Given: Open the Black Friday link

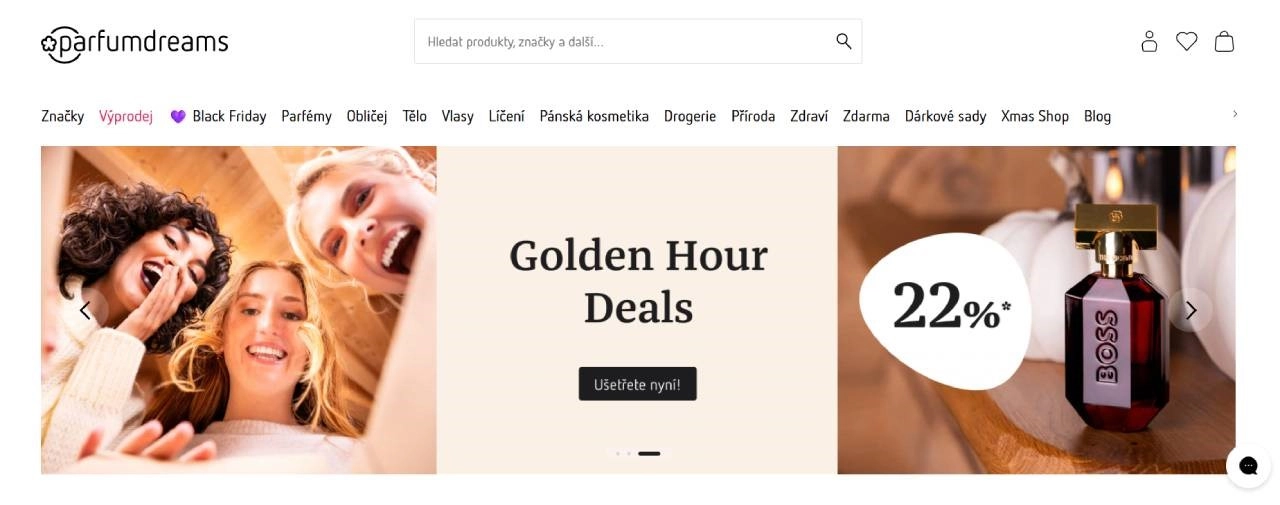Looking at the screenshot, I should [218, 116].
